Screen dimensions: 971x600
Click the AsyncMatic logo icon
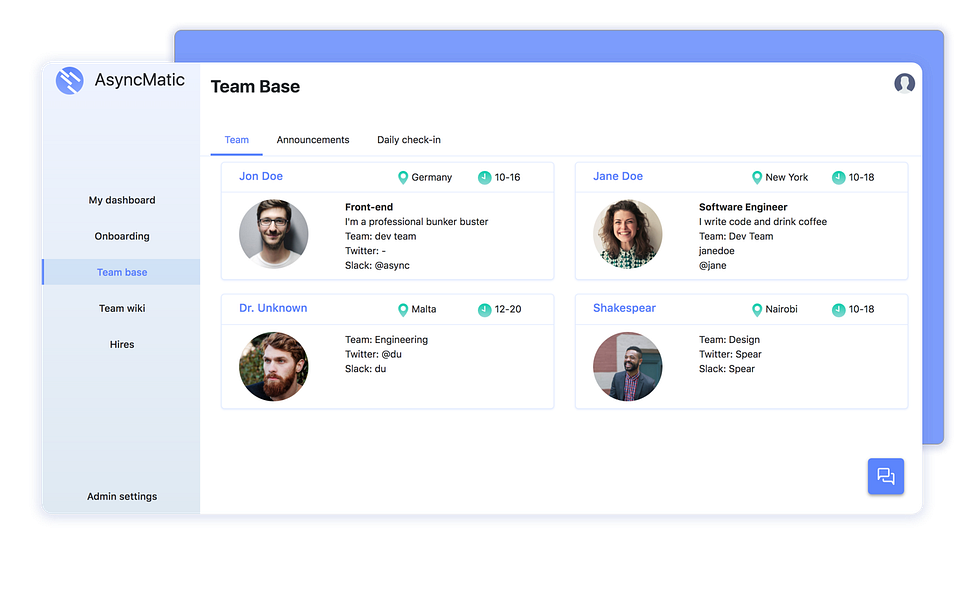[69, 80]
